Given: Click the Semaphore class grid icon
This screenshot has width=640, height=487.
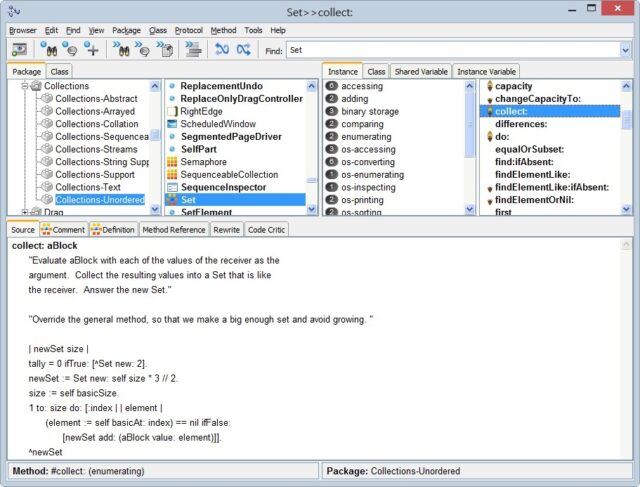Looking at the screenshot, I should 173,162.
